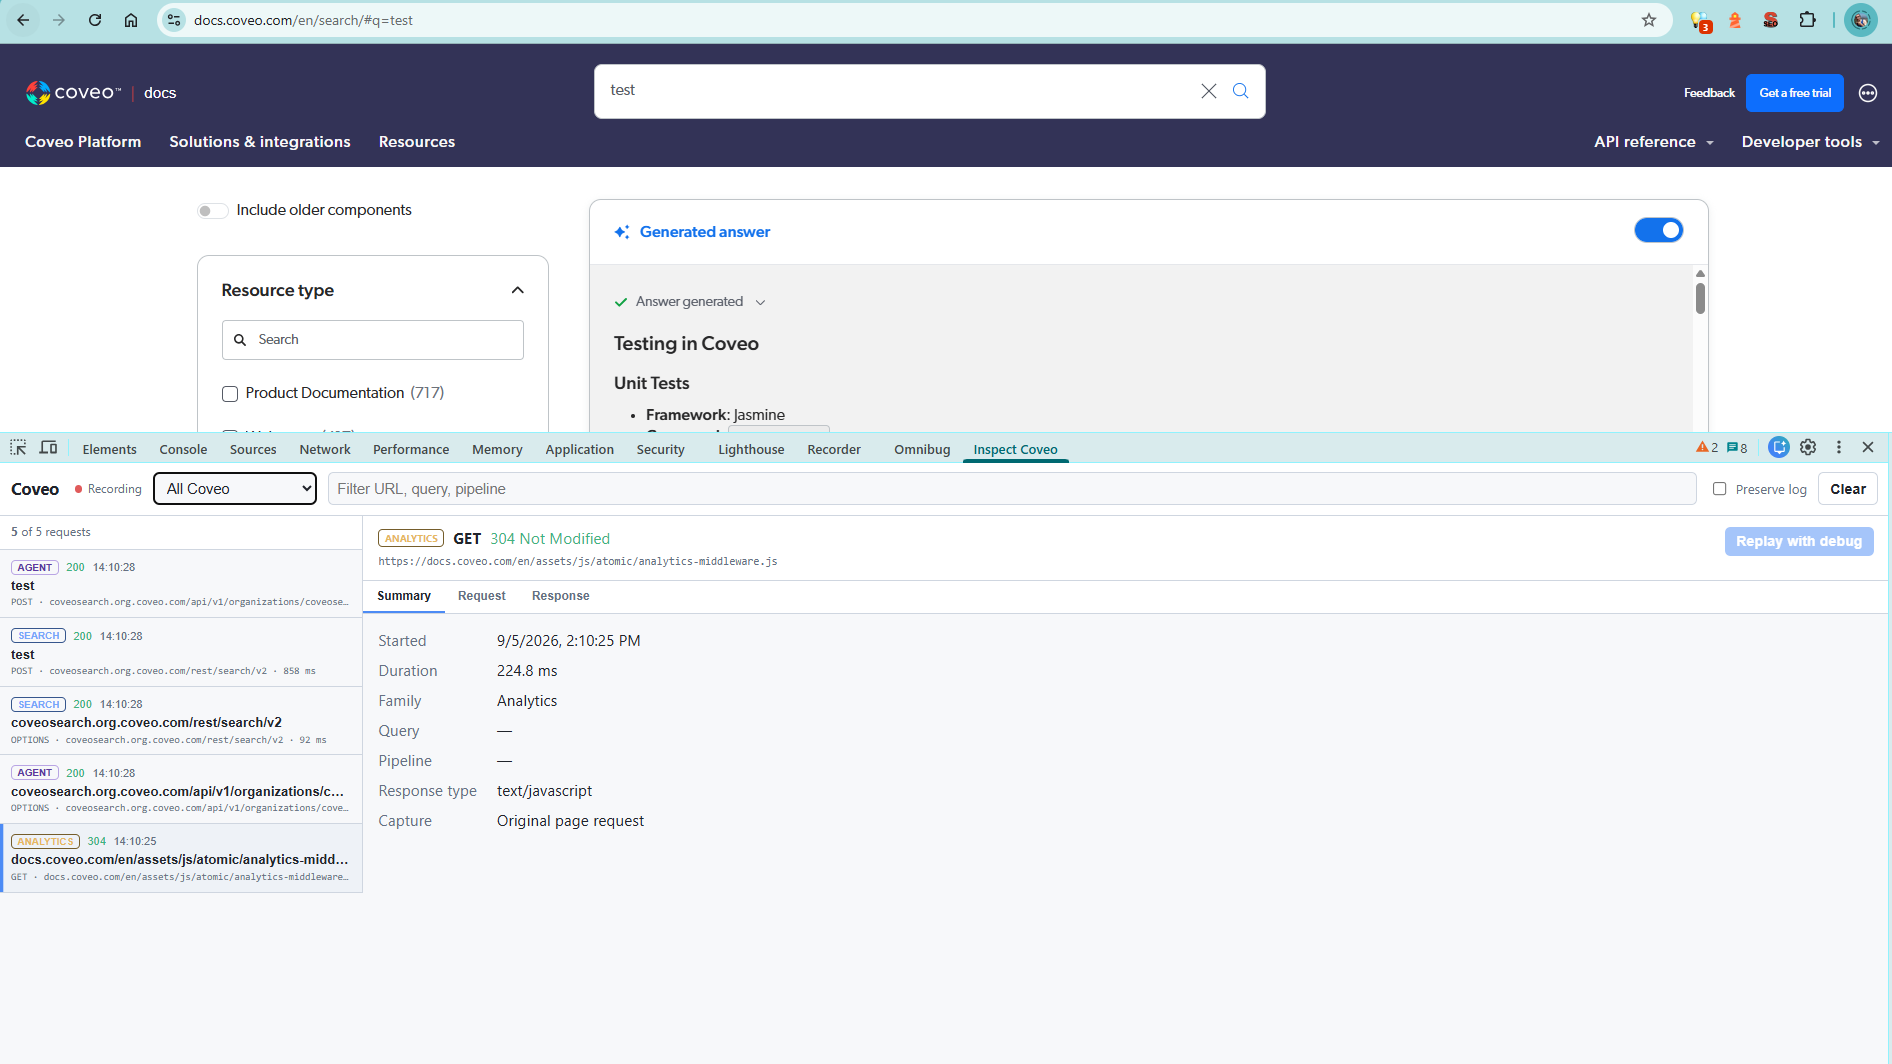
Task: Show the DevTools warnings count
Action: coord(1707,448)
